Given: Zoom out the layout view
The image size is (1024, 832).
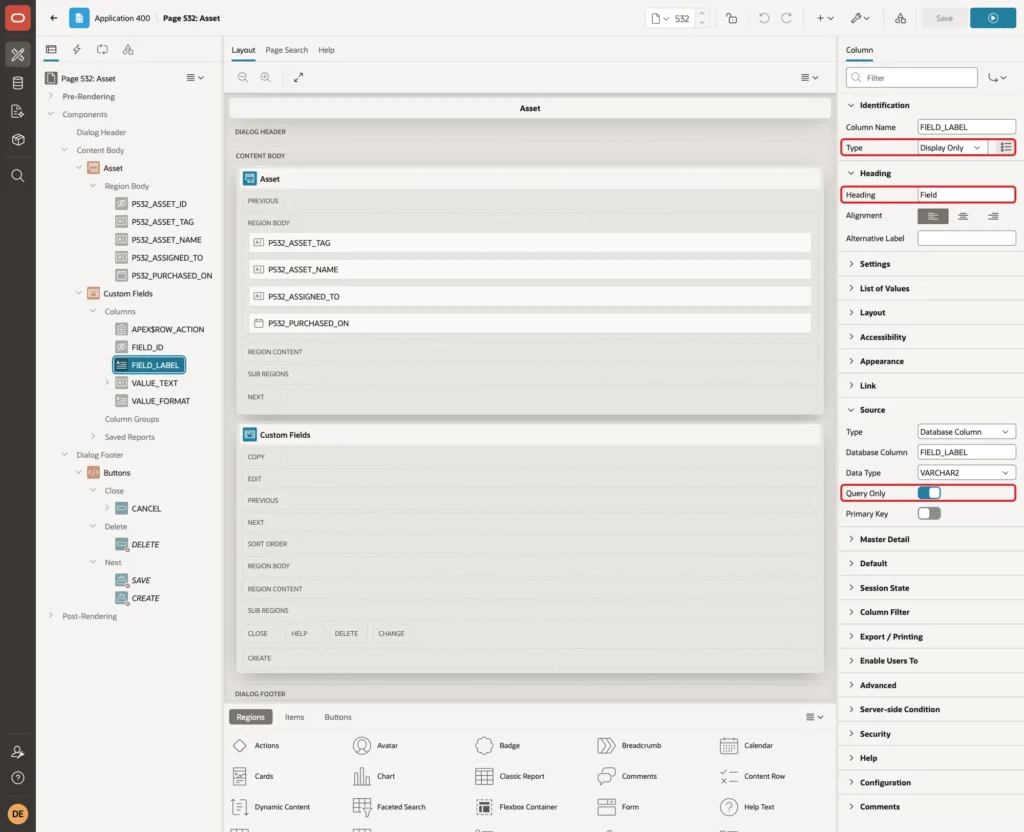Looking at the screenshot, I should (243, 77).
